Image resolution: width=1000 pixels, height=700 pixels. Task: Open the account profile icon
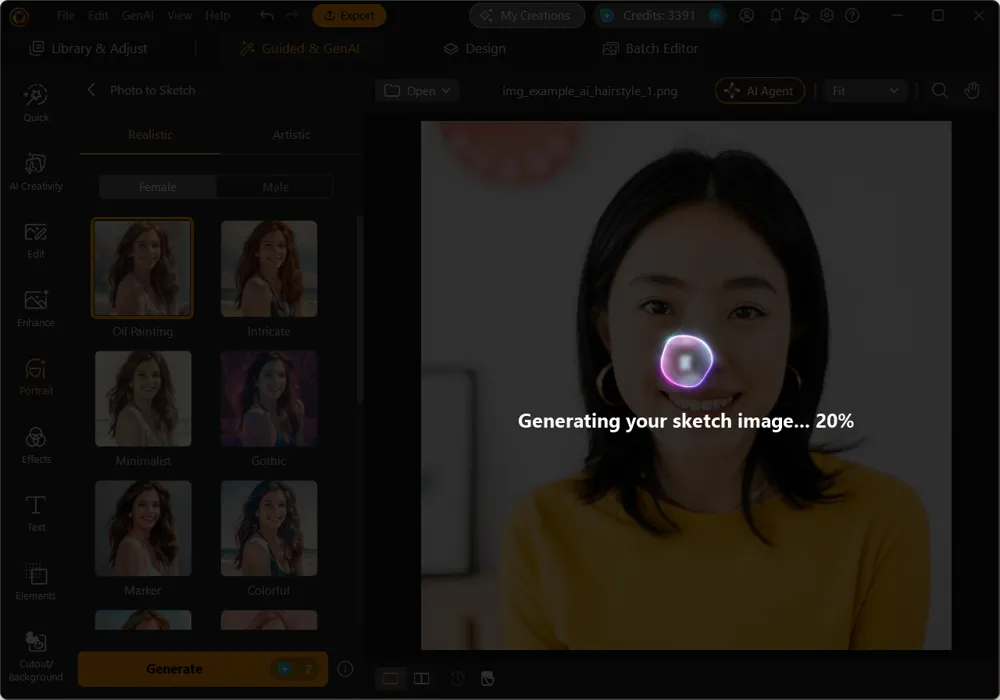tap(746, 15)
